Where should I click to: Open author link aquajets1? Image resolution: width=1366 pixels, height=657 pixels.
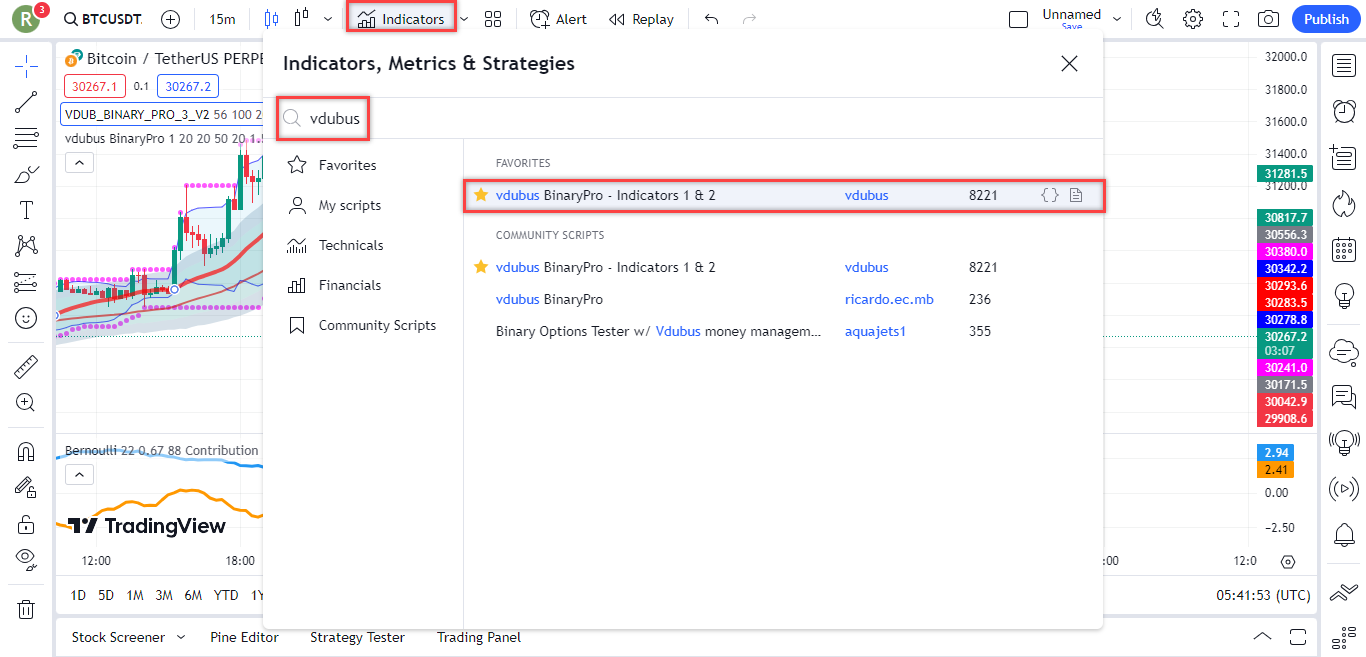(x=875, y=331)
